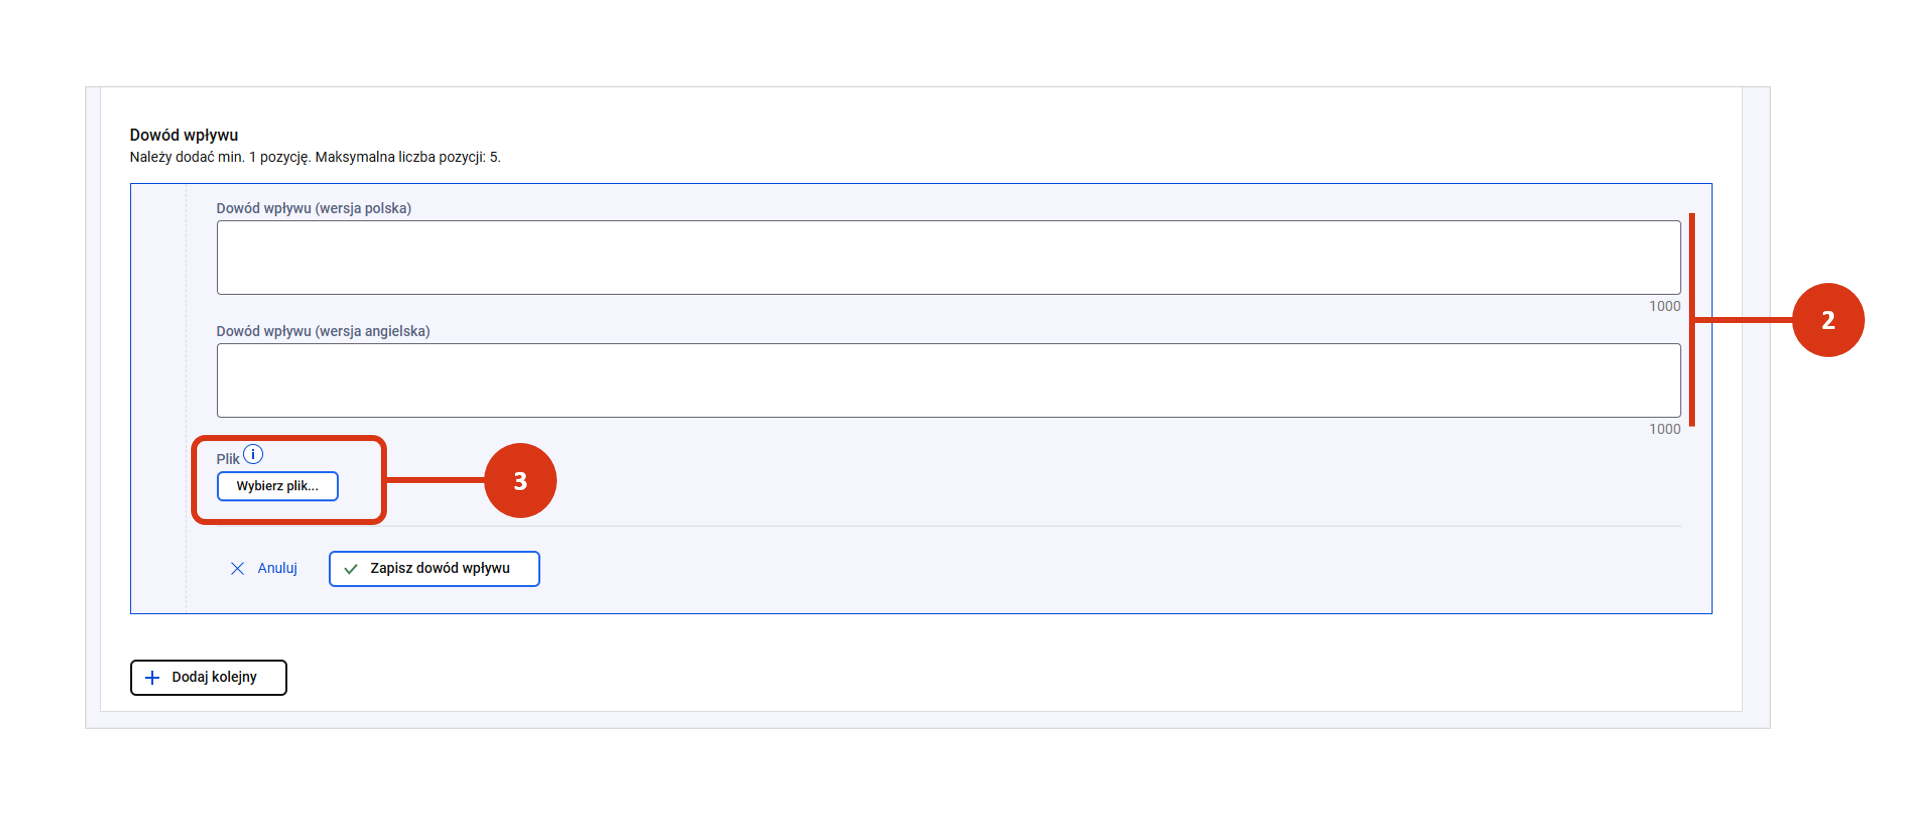Focus the Polish version evidence text area
Viewport: 1918px width, 828px height.
pyautogui.click(x=947, y=258)
